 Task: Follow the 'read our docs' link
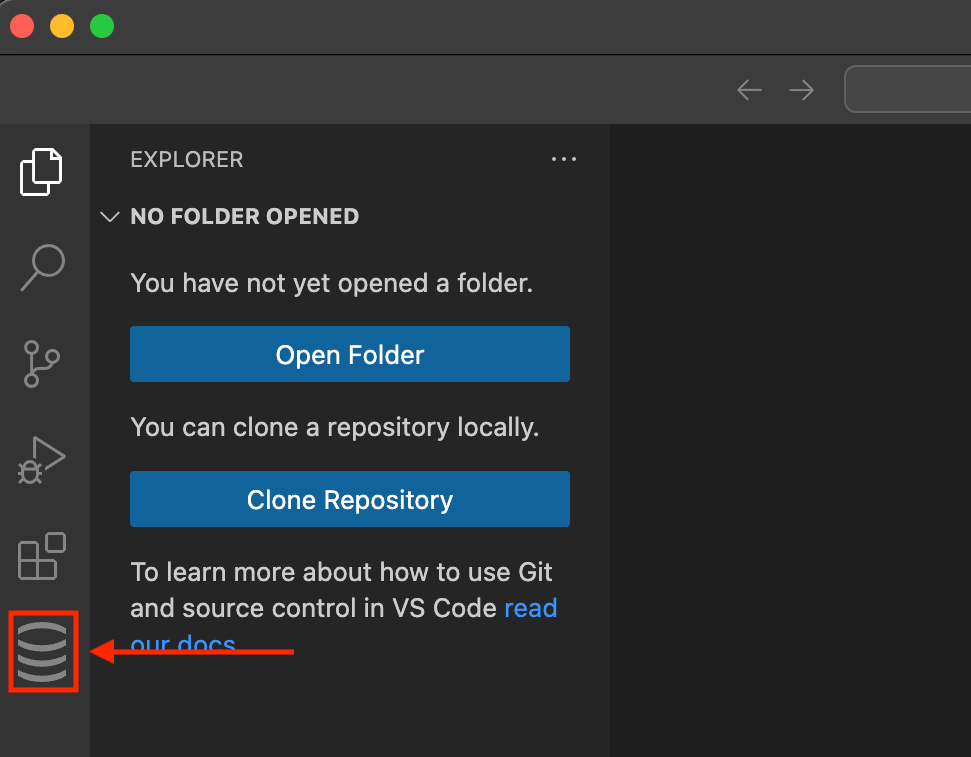530,609
